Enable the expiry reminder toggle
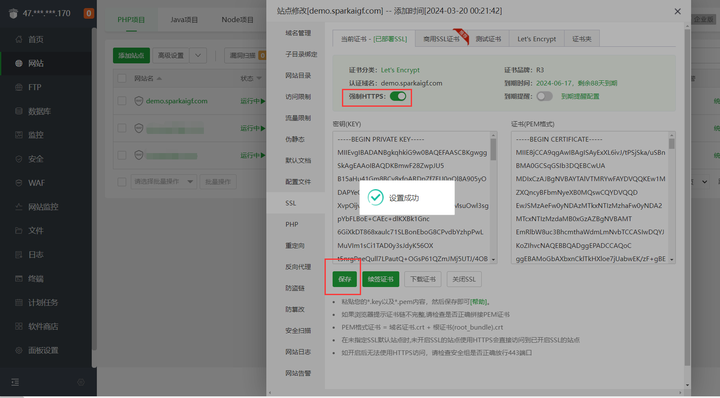The image size is (720, 398). pyautogui.click(x=544, y=96)
